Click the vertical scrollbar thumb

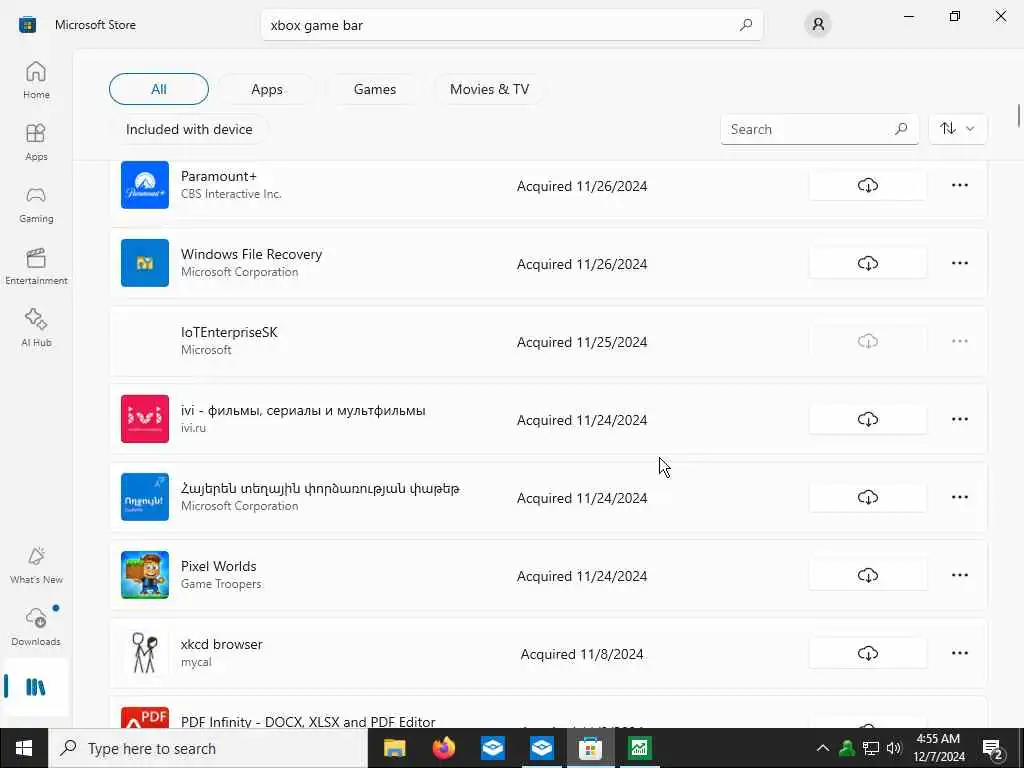pos(1018,116)
